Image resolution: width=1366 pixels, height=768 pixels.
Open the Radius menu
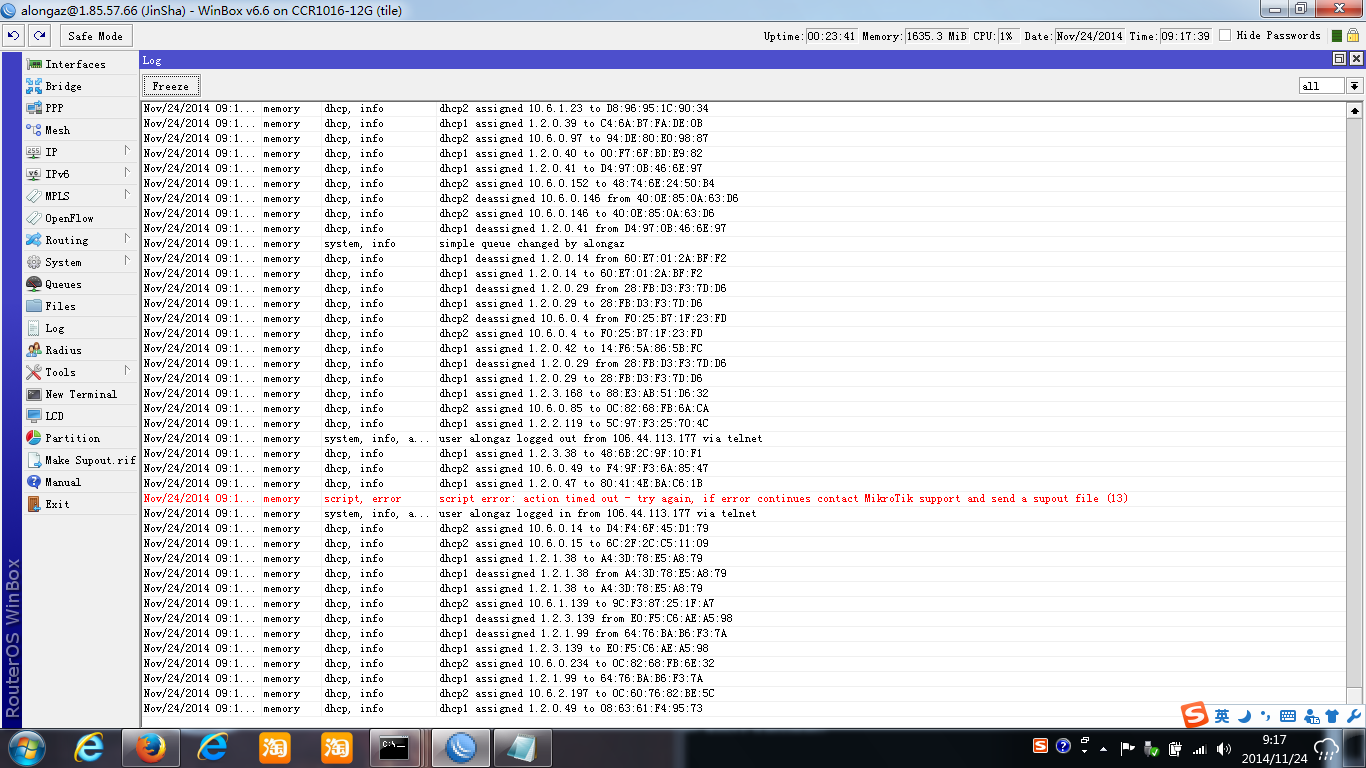pos(80,350)
